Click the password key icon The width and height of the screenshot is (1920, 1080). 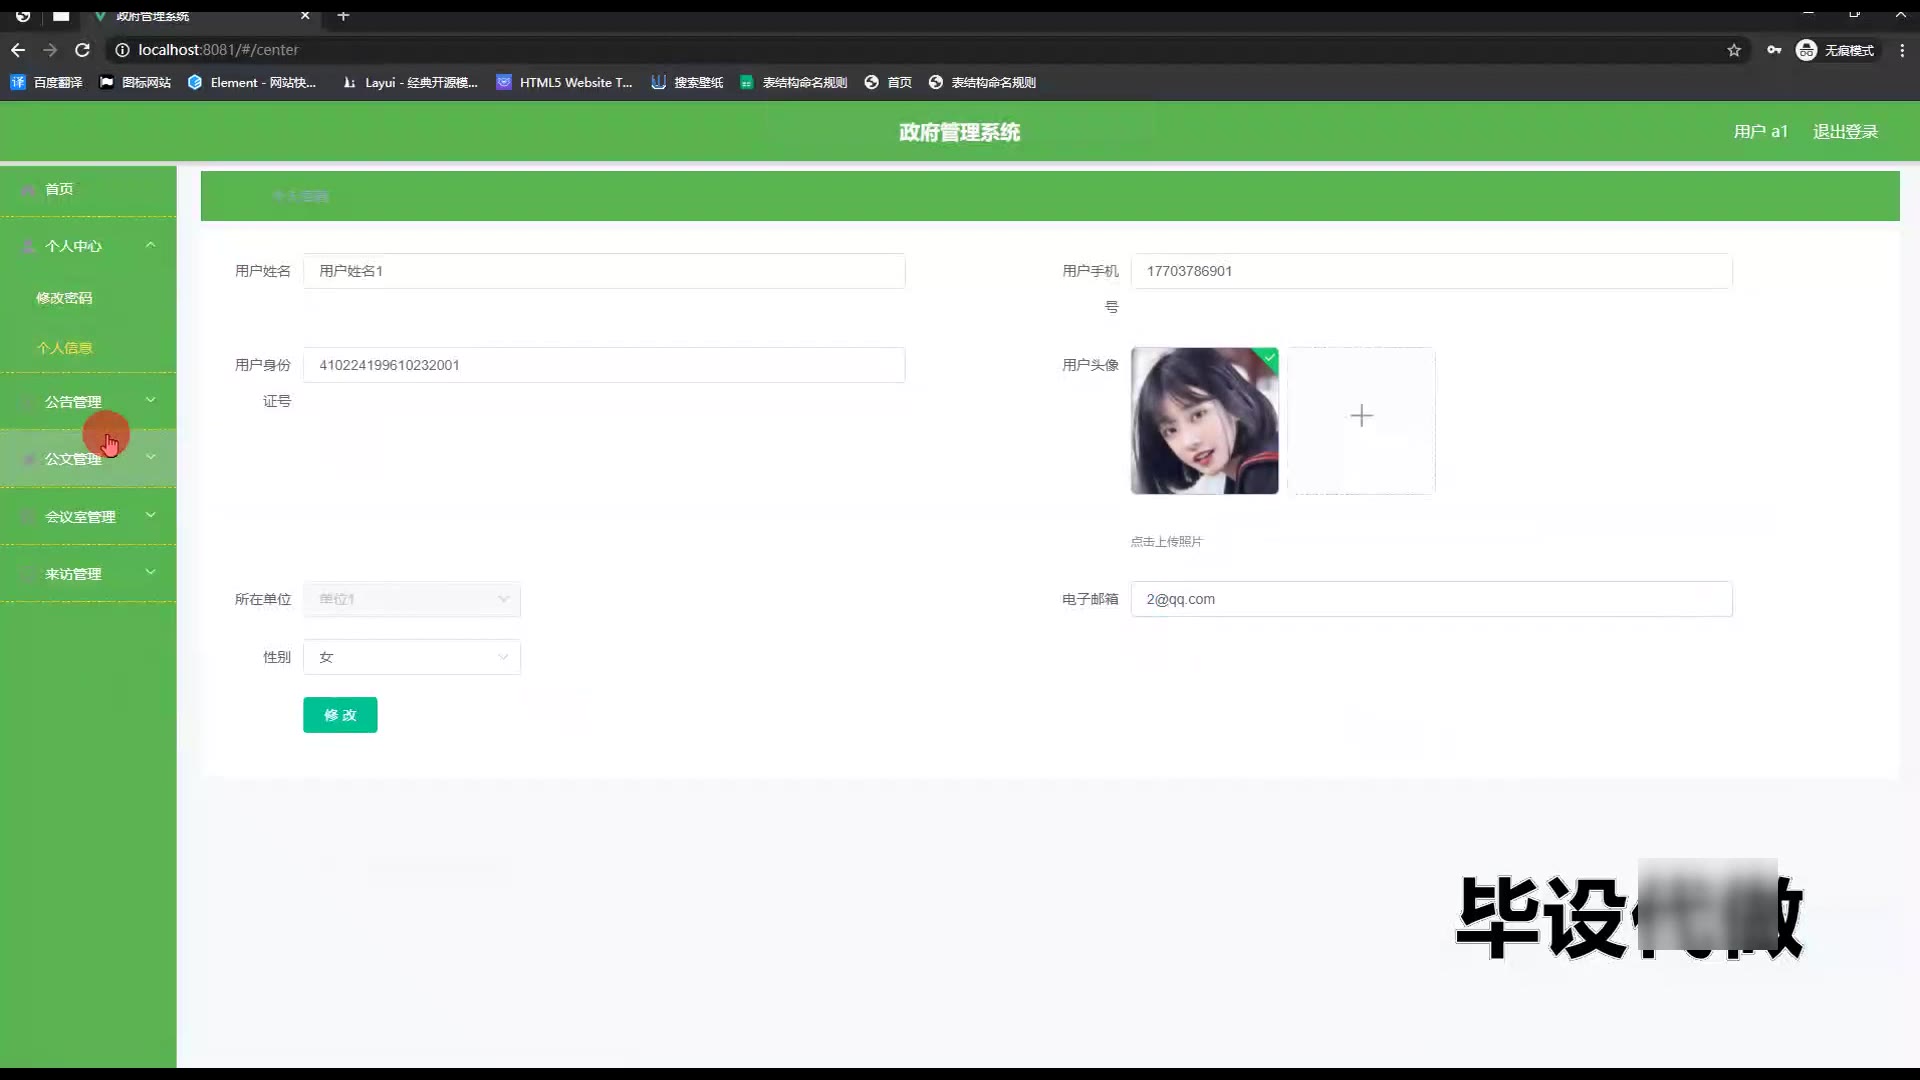[1774, 50]
